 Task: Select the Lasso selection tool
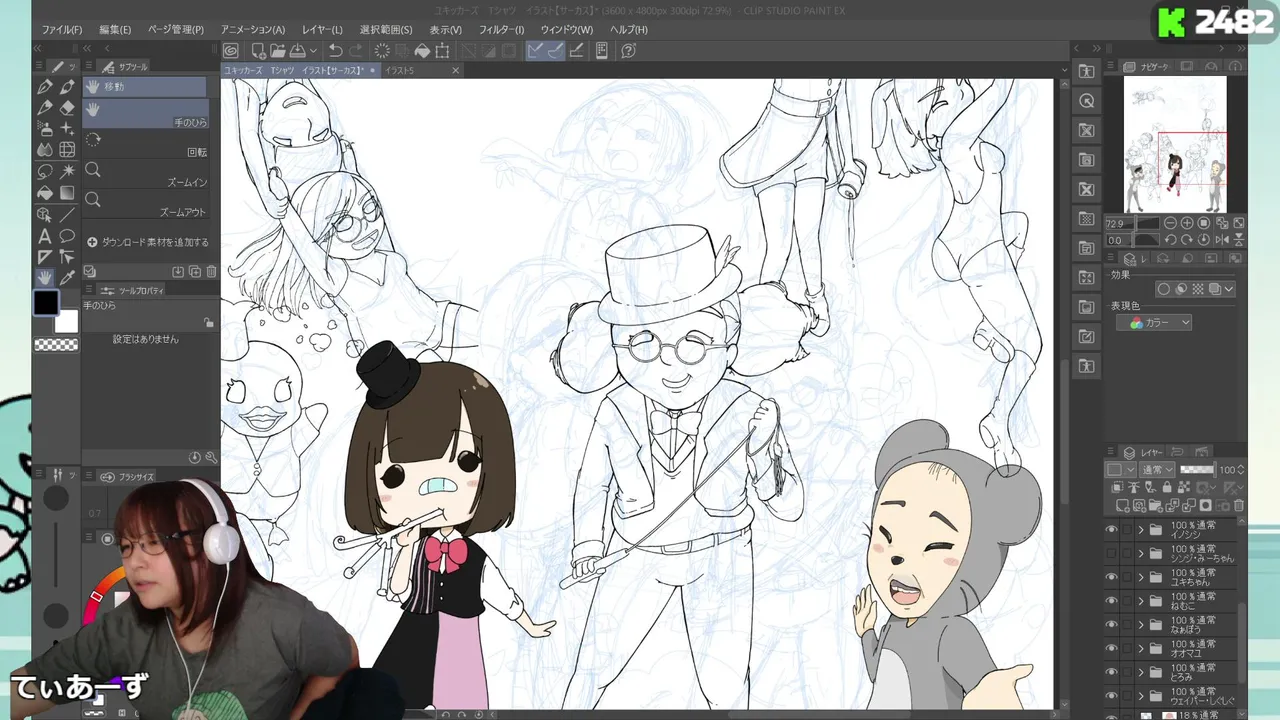click(45, 171)
